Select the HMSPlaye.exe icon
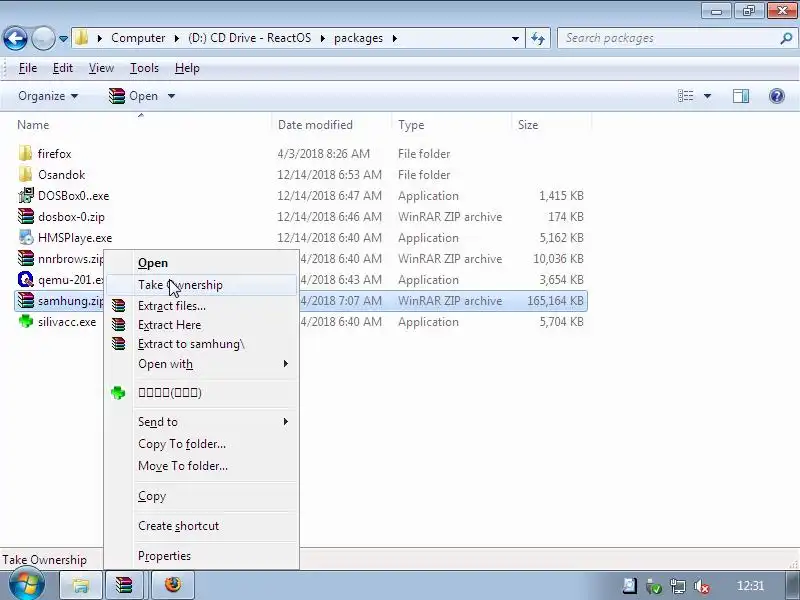This screenshot has width=800, height=600. coord(26,237)
